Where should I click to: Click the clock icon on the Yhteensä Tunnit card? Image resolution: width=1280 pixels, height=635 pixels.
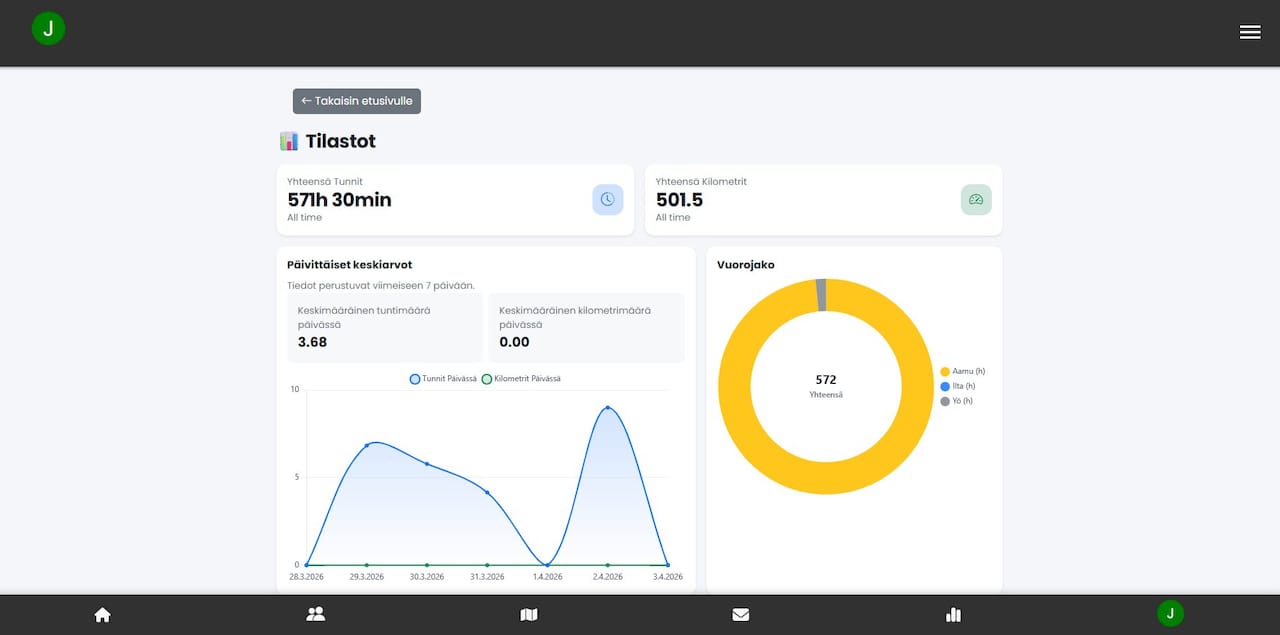[x=607, y=199]
